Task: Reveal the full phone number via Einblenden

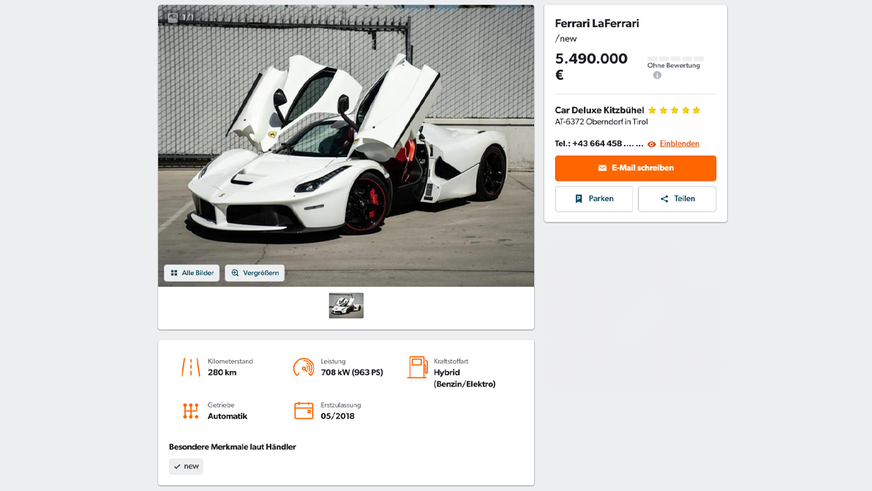Action: 679,143
